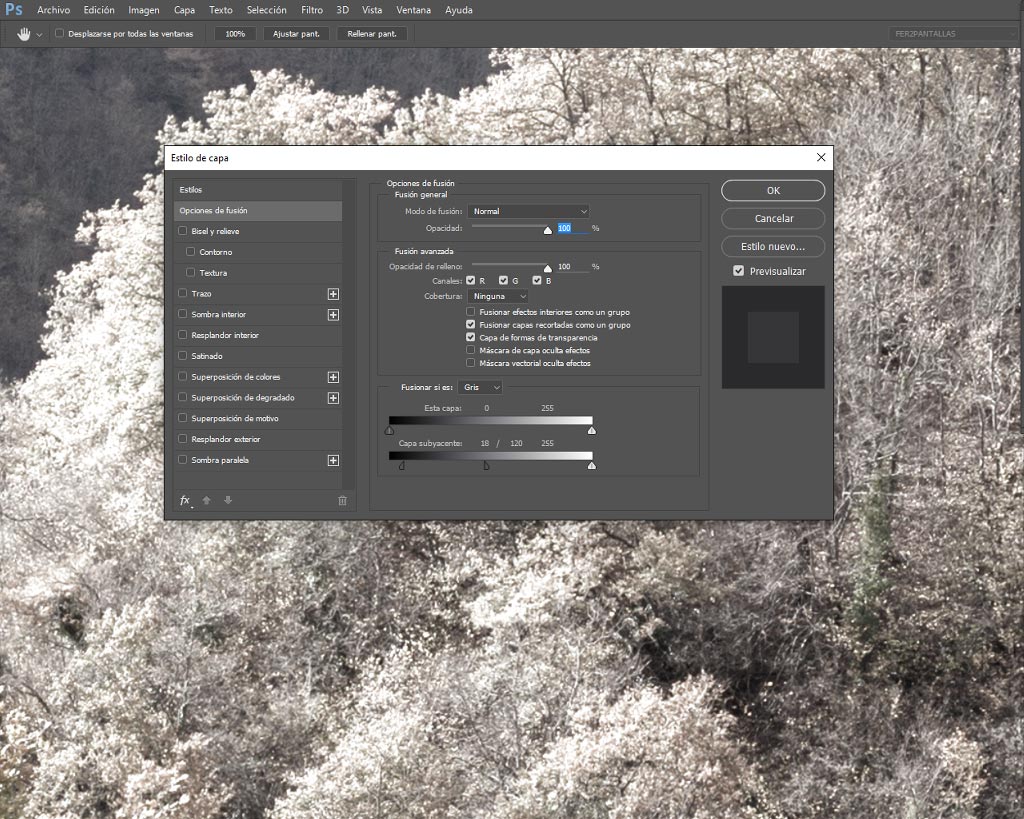Screen dimensions: 1024x819
Task: Enable the Contorno checkbox
Action: (x=191, y=251)
